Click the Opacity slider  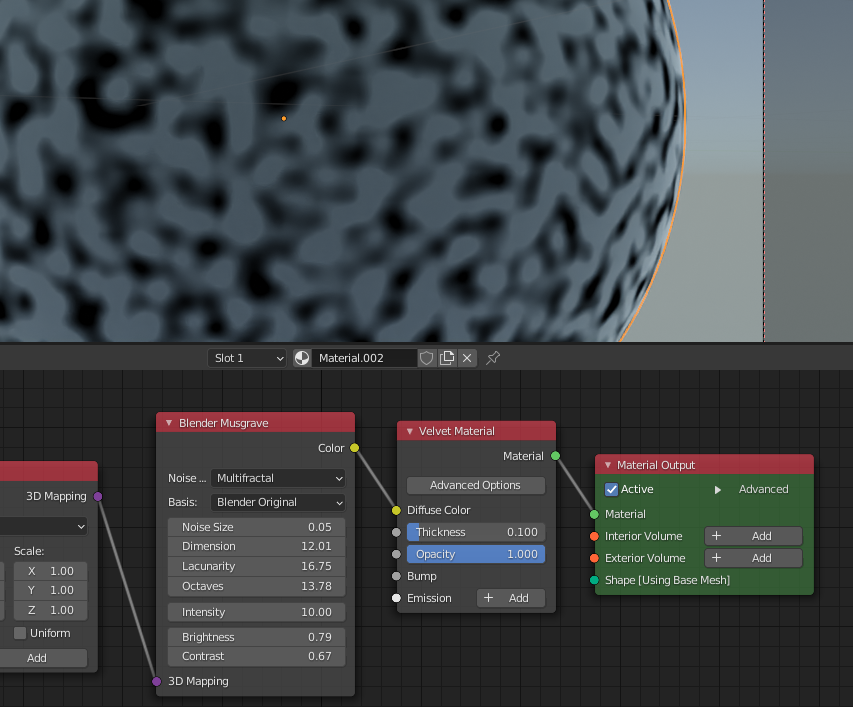[x=475, y=554]
